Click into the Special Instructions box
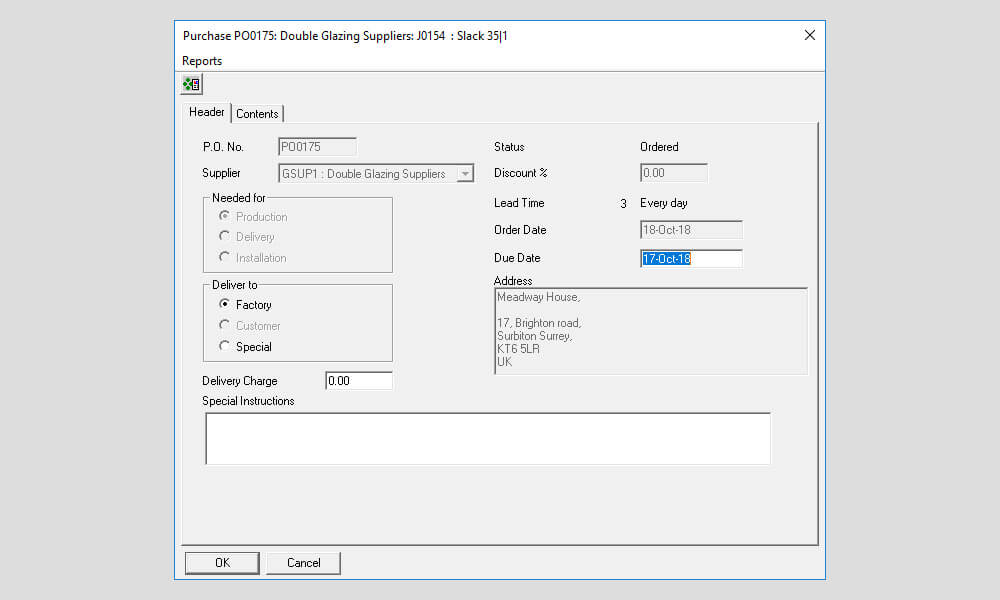Image resolution: width=1000 pixels, height=600 pixels. tap(488, 439)
